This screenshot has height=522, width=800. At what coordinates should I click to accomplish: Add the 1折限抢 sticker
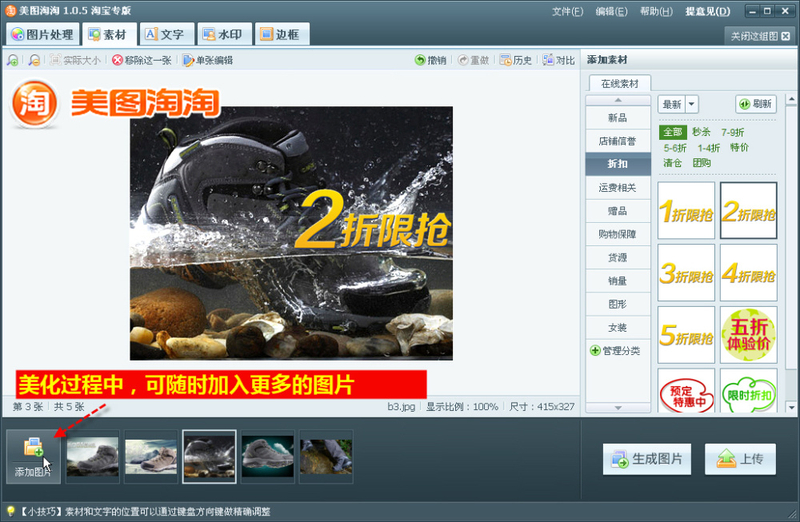click(686, 210)
